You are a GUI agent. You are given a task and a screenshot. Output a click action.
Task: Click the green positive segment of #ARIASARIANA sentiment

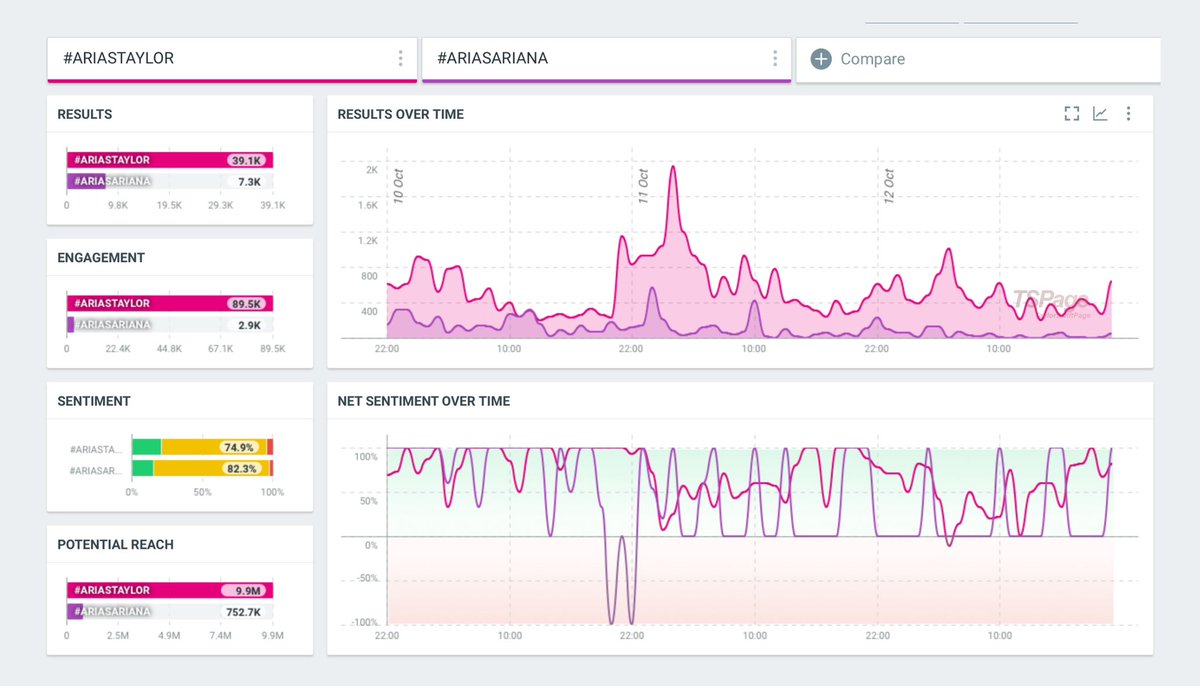[x=142, y=468]
